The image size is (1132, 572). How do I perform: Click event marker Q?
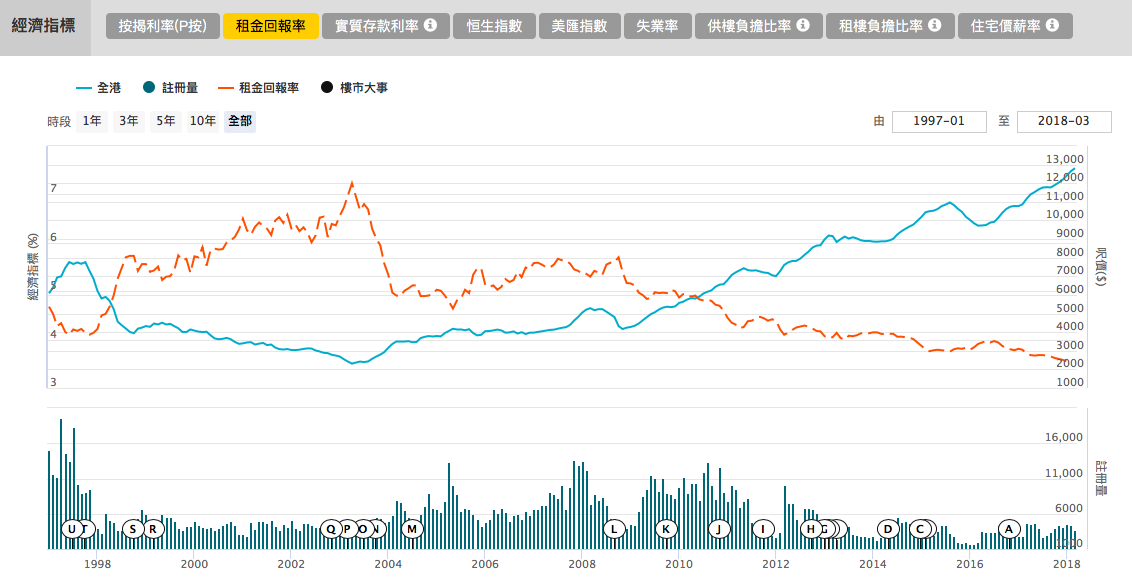click(331, 529)
